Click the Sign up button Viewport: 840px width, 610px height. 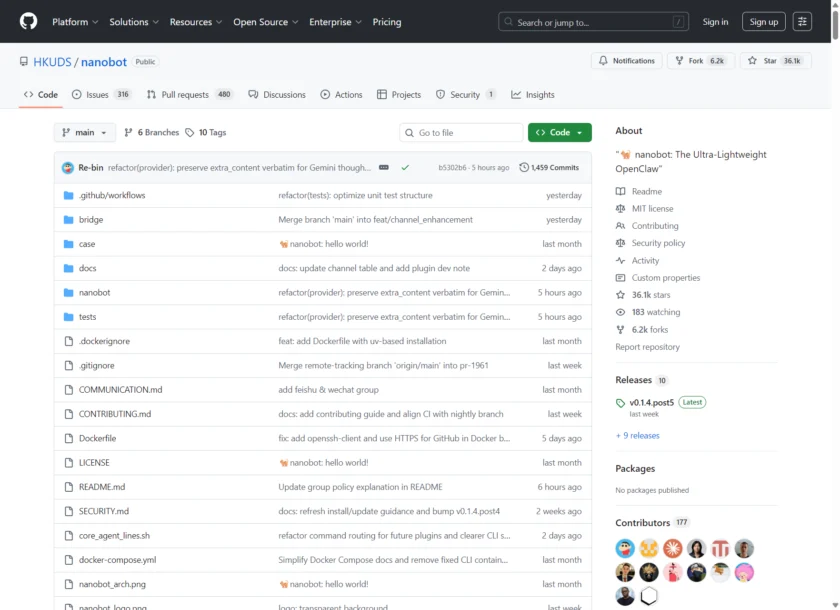pos(763,21)
